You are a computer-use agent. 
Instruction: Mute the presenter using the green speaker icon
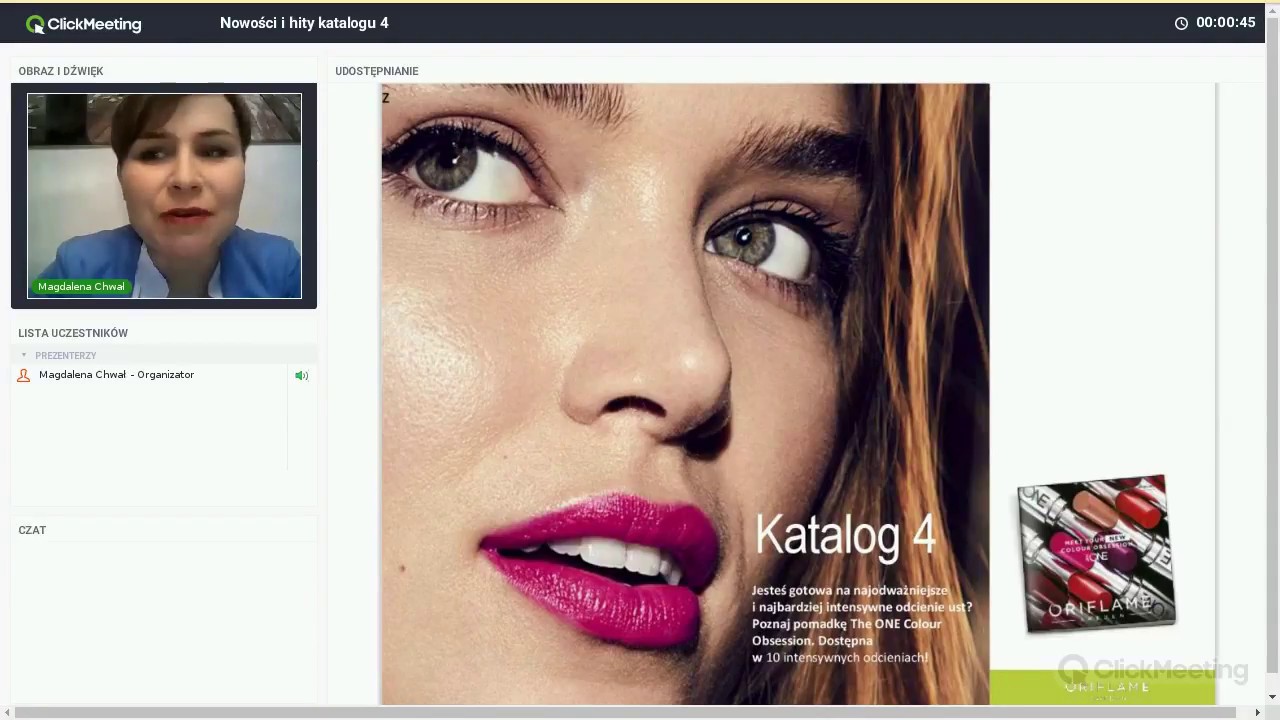(301, 376)
